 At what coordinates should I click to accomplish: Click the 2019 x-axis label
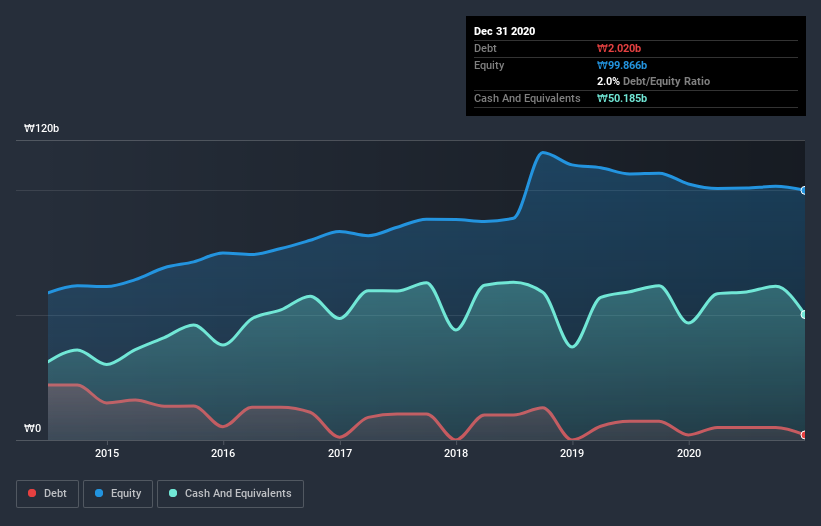coord(572,453)
